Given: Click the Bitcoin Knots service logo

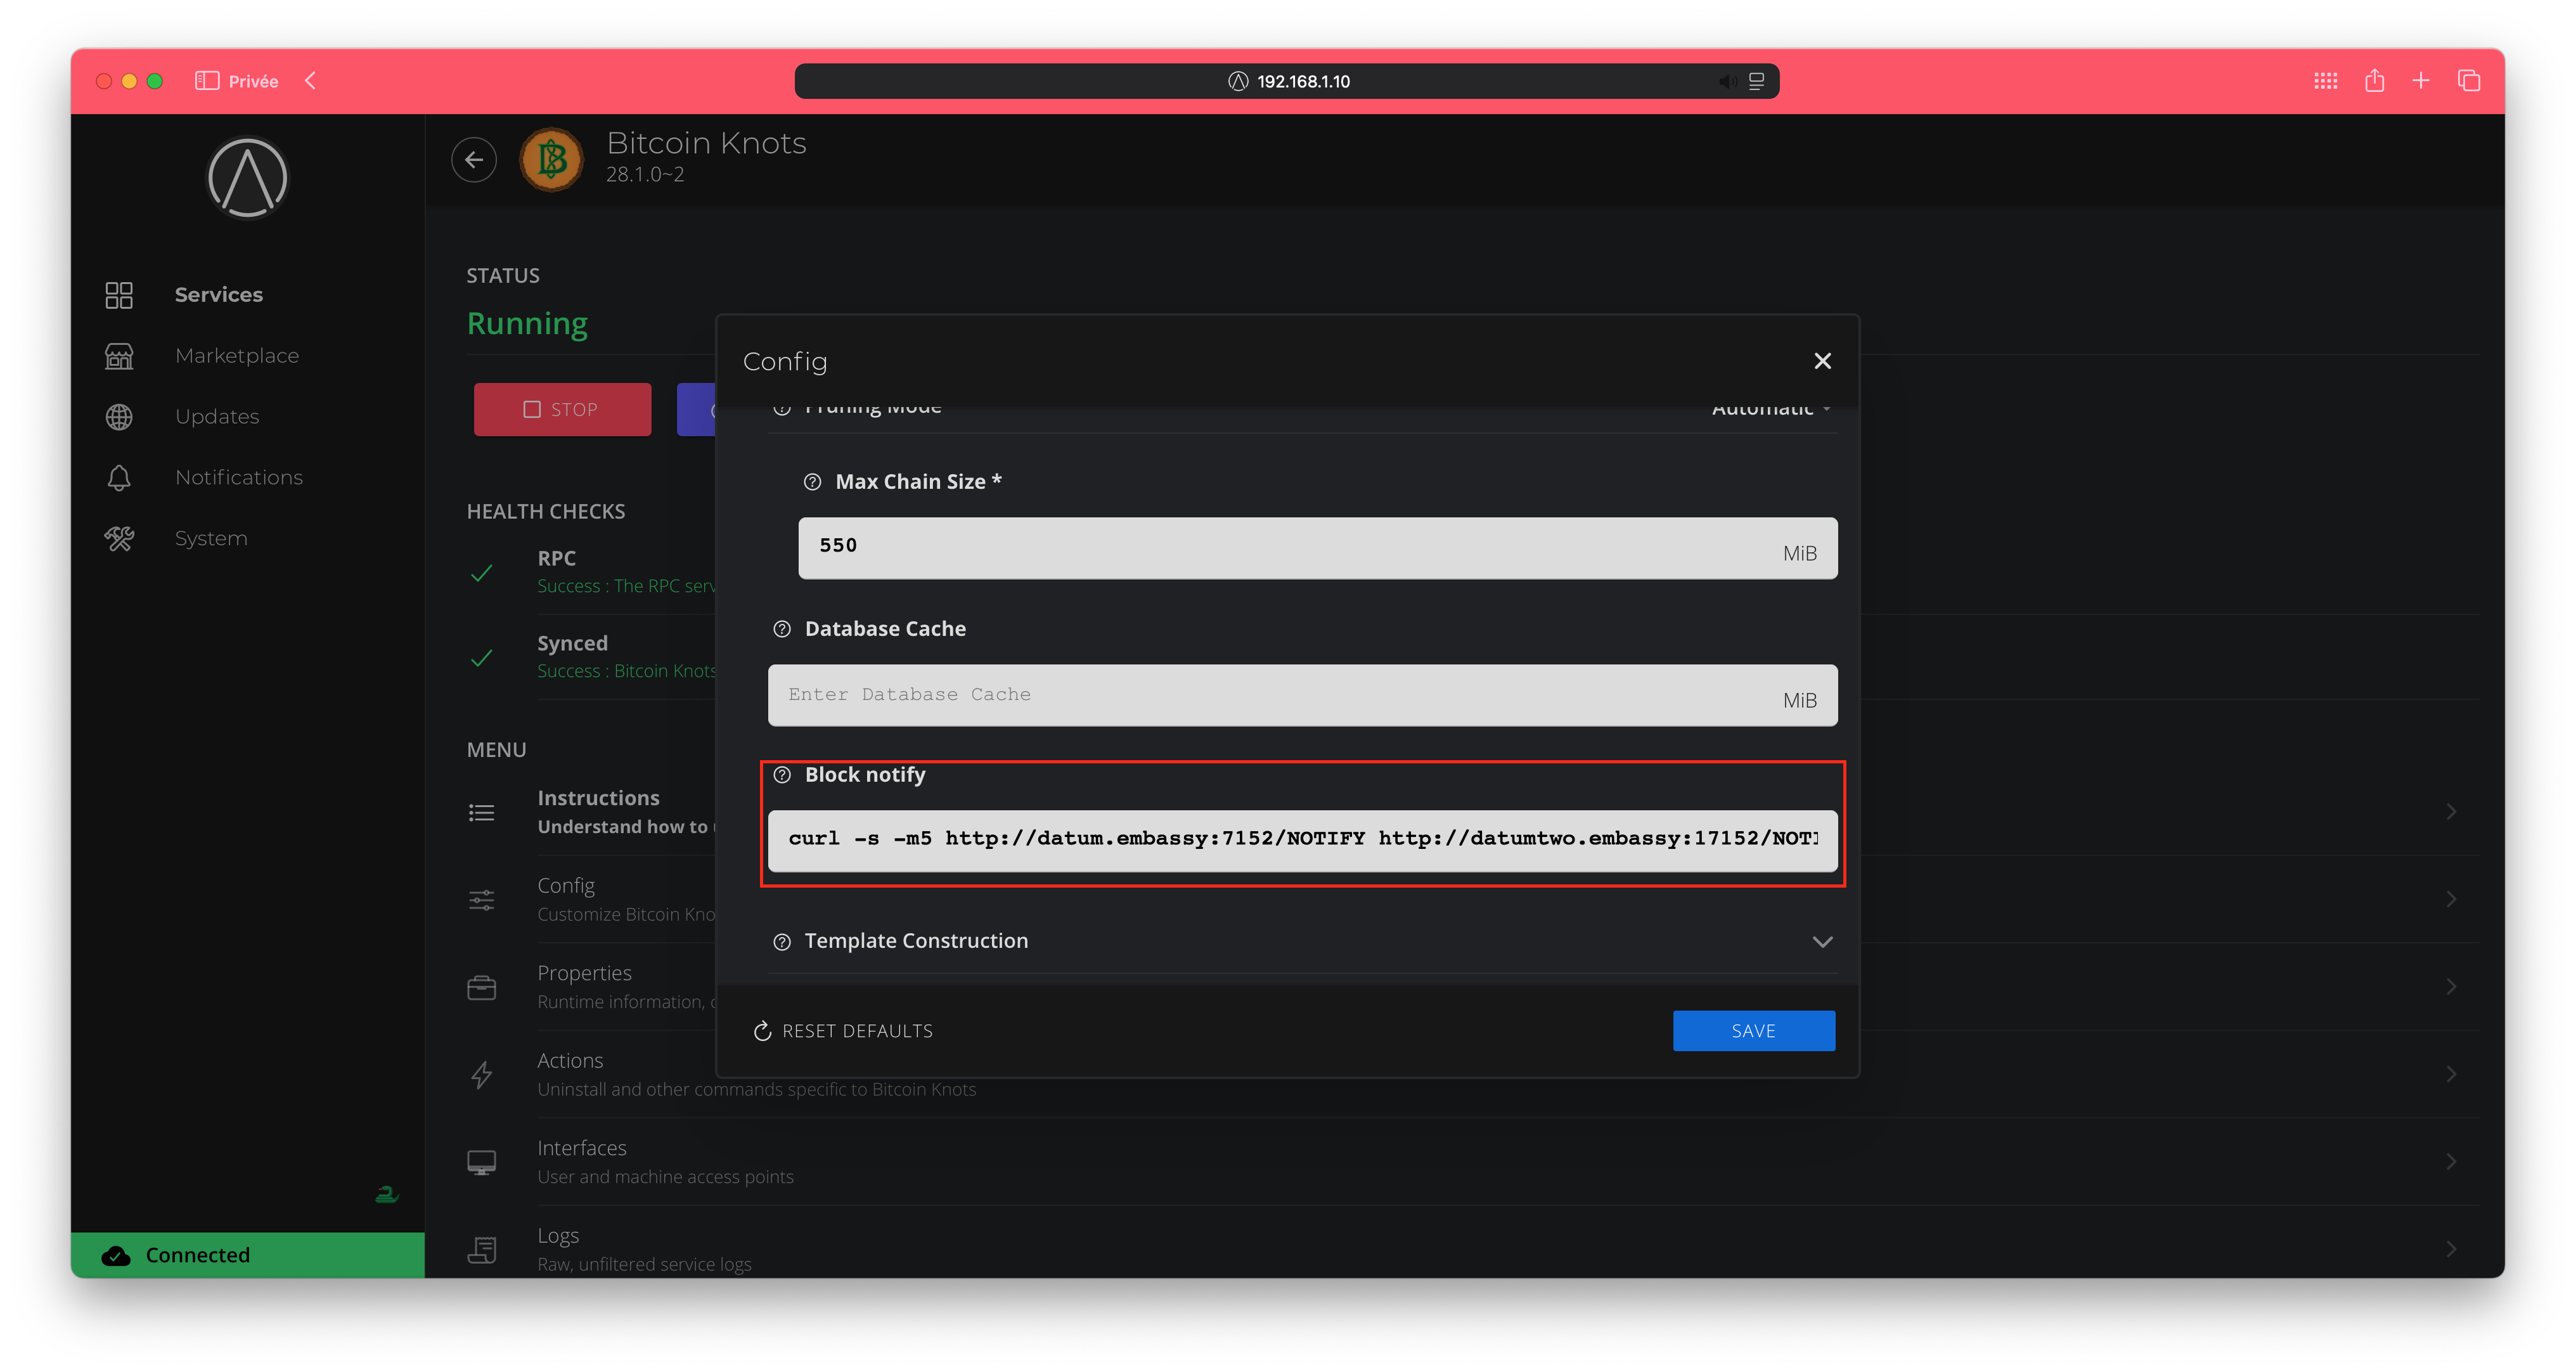Looking at the screenshot, I should tap(552, 159).
